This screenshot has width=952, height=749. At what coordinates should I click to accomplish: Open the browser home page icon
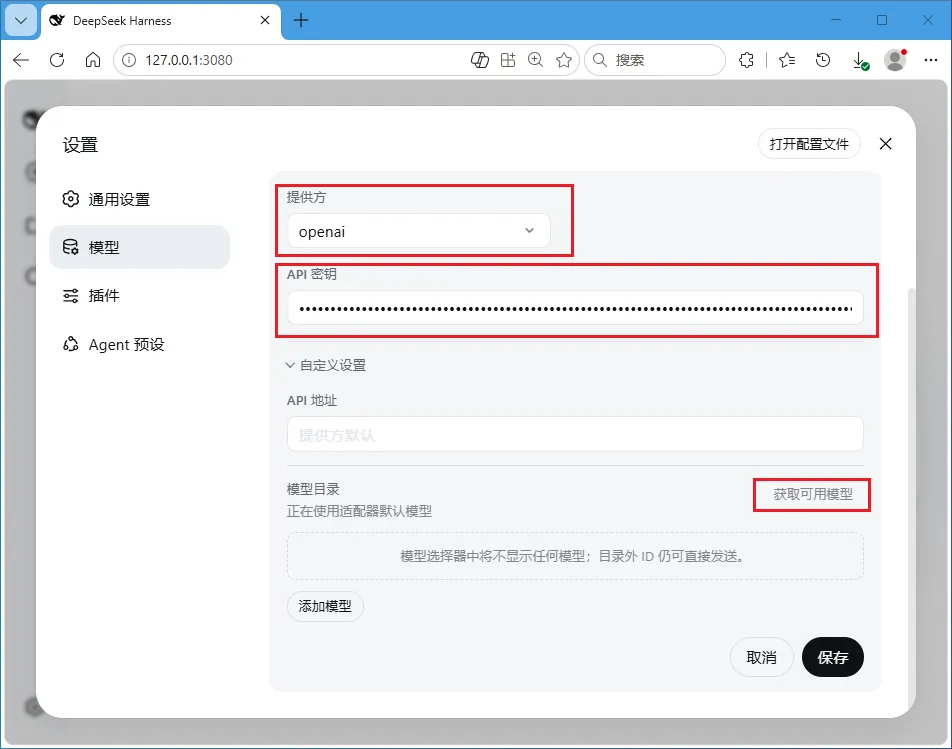click(x=93, y=59)
